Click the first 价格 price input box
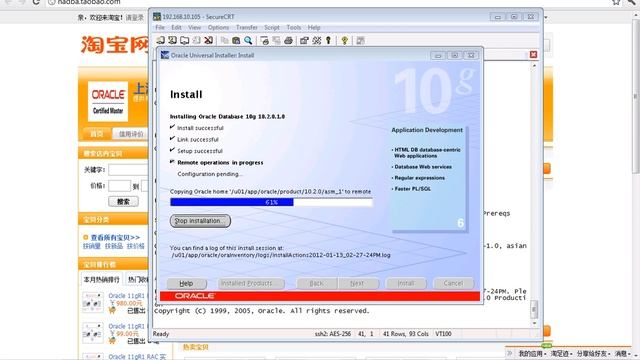640x360 pixels. [x=120, y=186]
